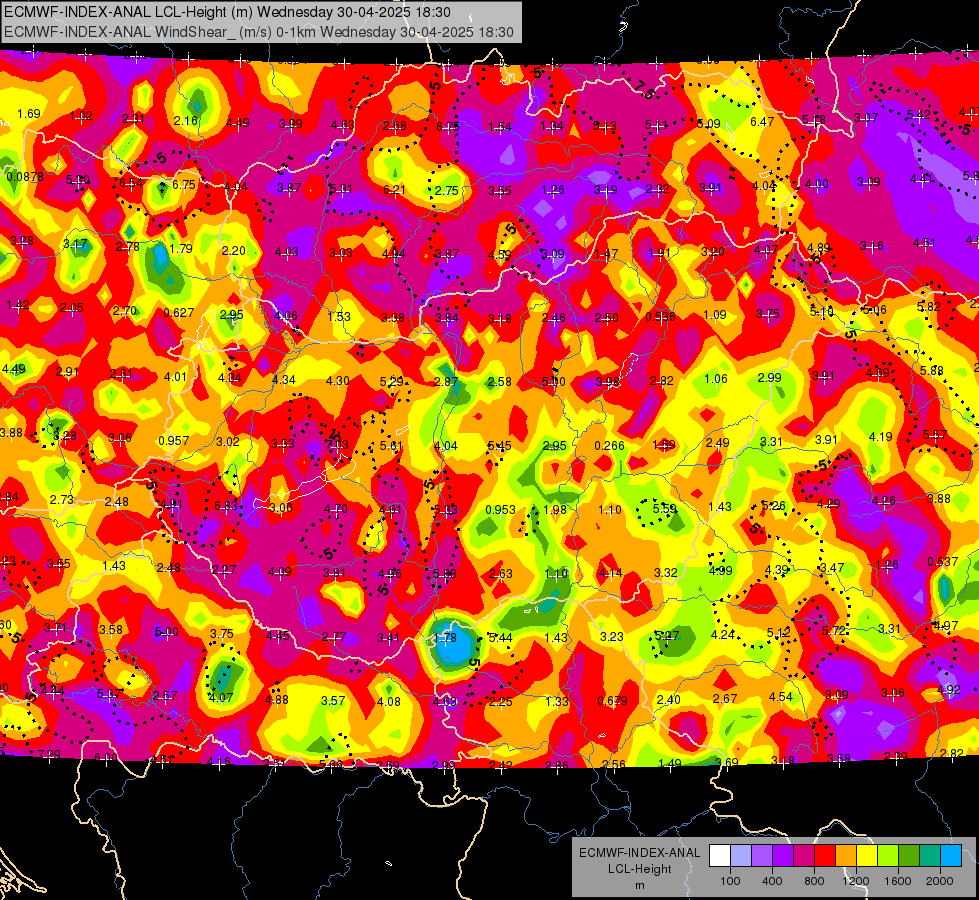
Task: Click the 1.78 value on blue patch
Action: [445, 638]
